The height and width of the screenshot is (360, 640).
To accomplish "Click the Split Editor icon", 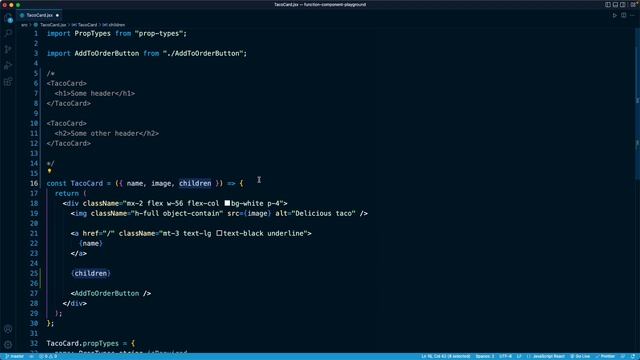I will 624,16.
